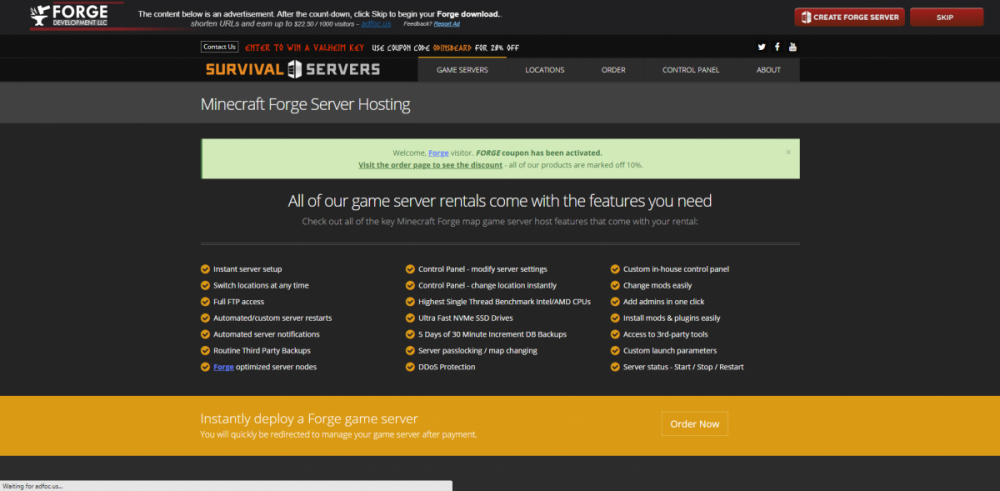Open the Facebook social icon
This screenshot has height=491, width=1000.
click(777, 47)
